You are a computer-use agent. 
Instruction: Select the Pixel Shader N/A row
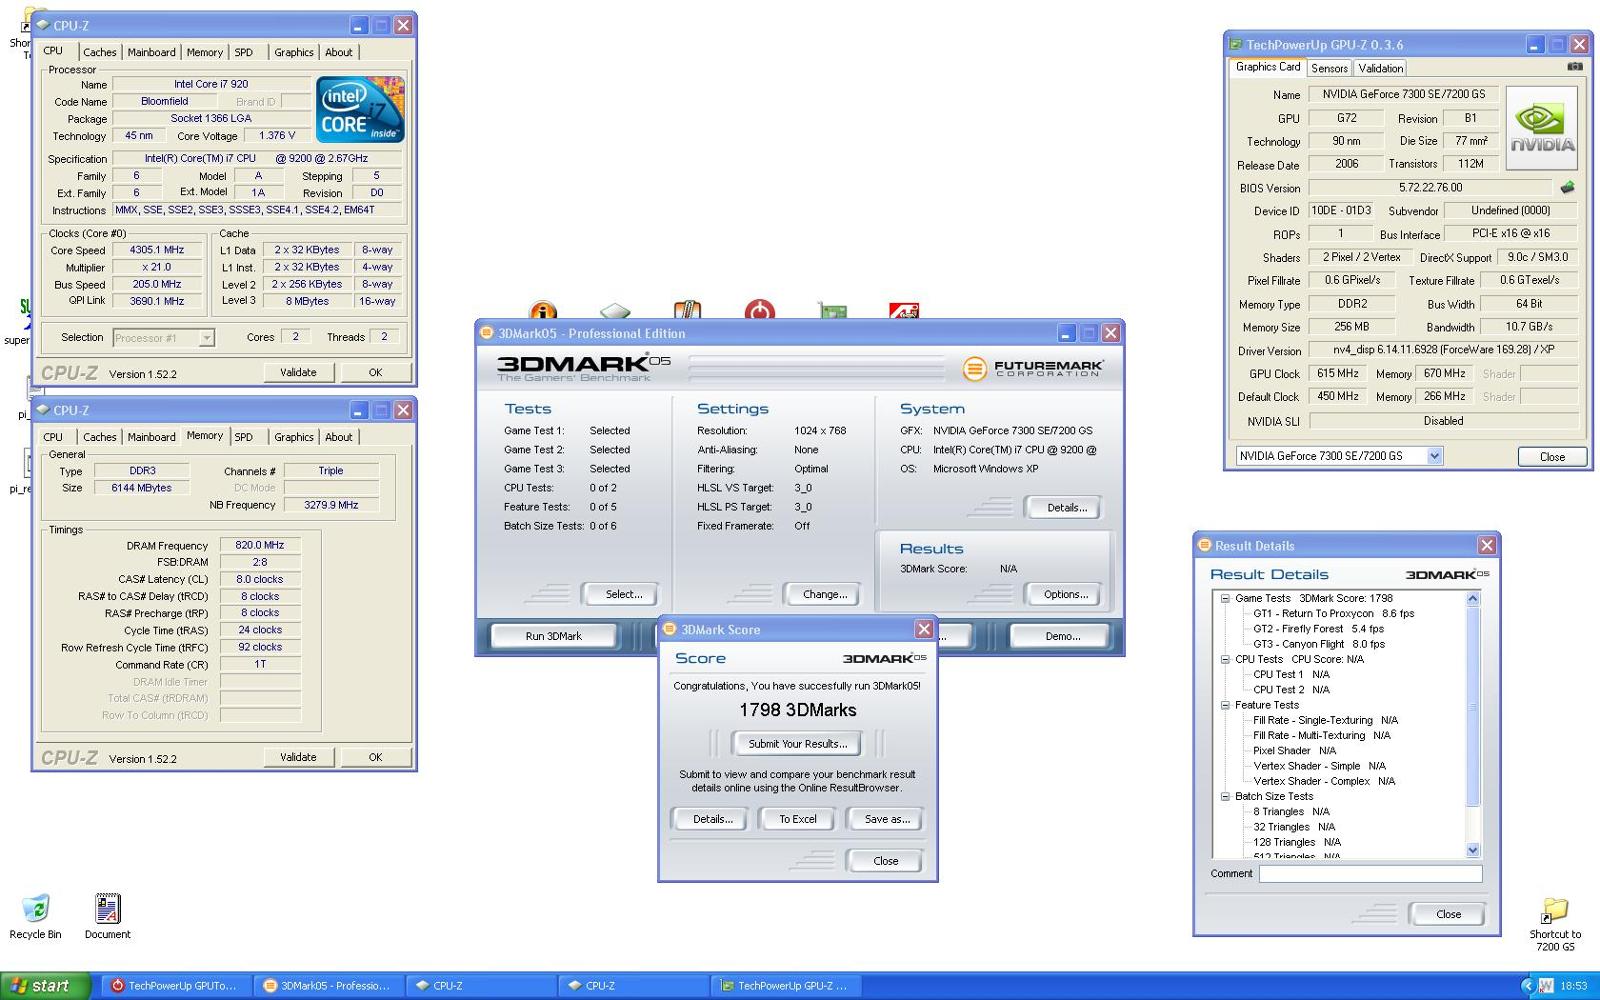click(1294, 751)
